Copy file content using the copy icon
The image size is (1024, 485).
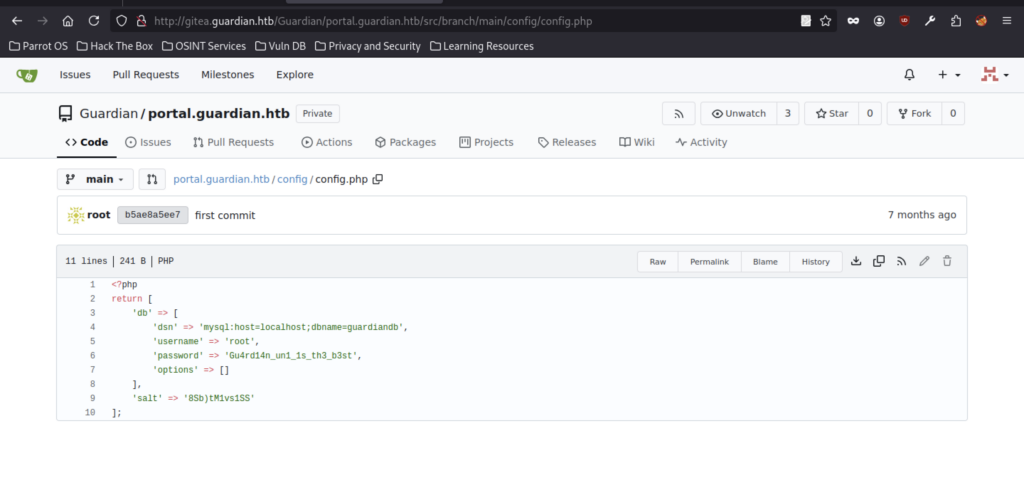coord(879,261)
